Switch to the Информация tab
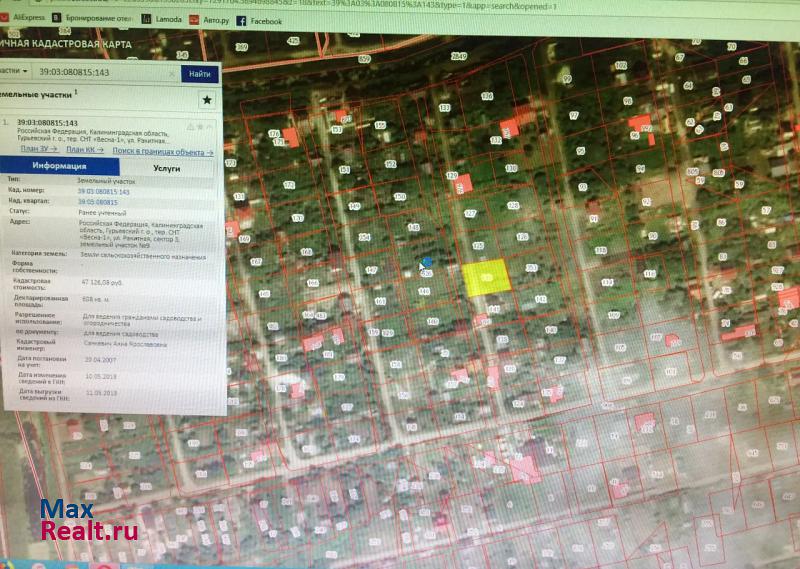Image resolution: width=800 pixels, height=569 pixels. click(x=60, y=167)
